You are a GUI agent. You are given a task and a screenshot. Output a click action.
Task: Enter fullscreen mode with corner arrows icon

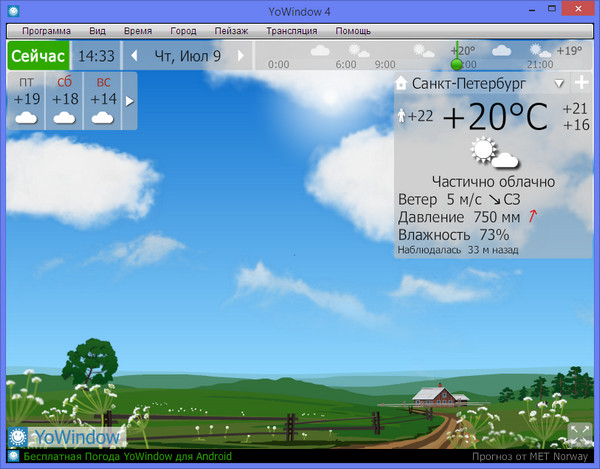click(580, 435)
